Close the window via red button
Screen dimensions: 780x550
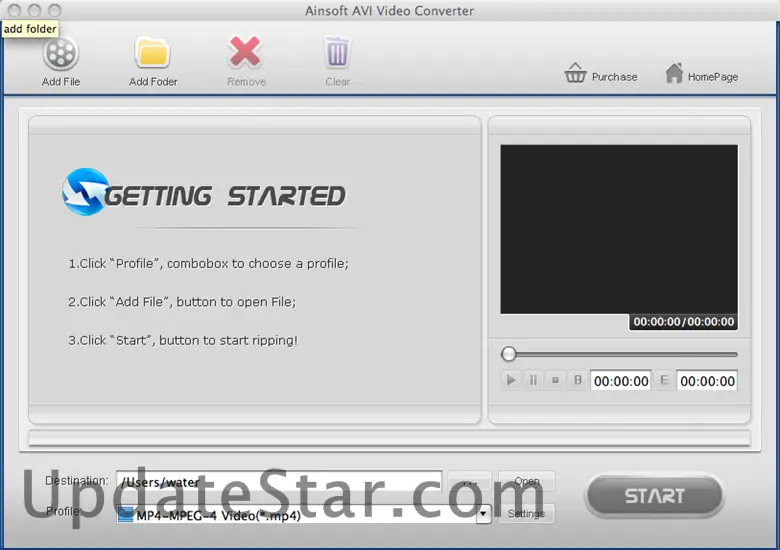[14, 10]
